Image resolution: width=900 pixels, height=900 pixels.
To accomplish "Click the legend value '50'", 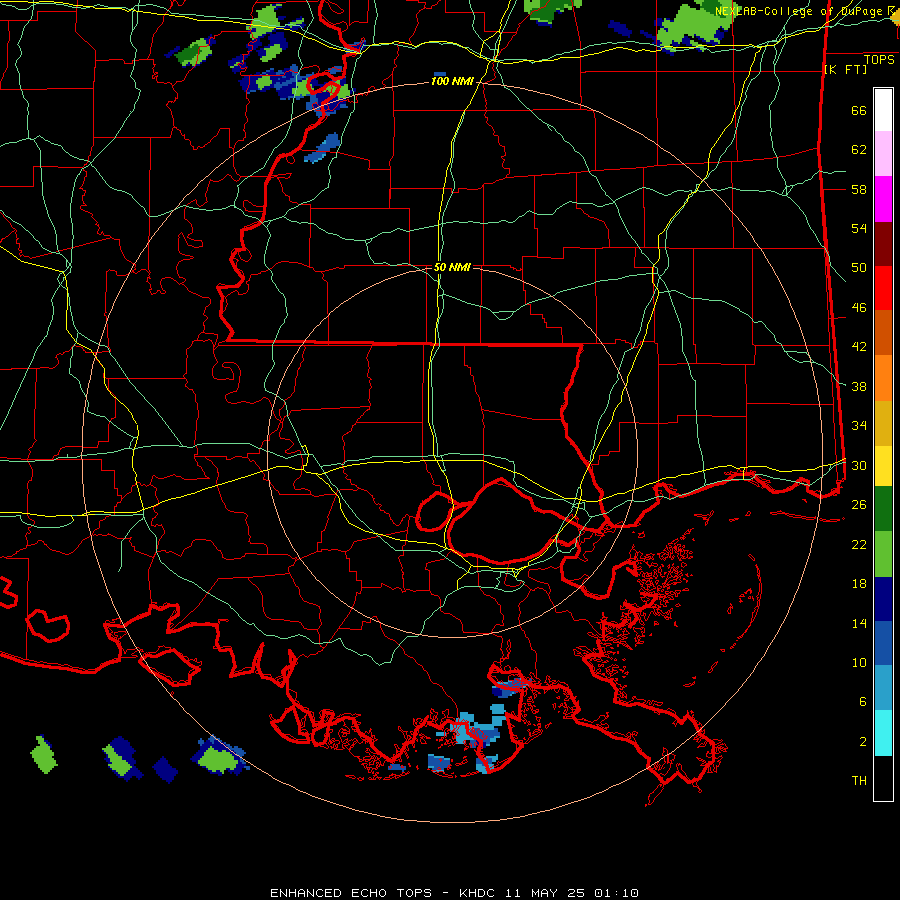I will click(x=859, y=268).
